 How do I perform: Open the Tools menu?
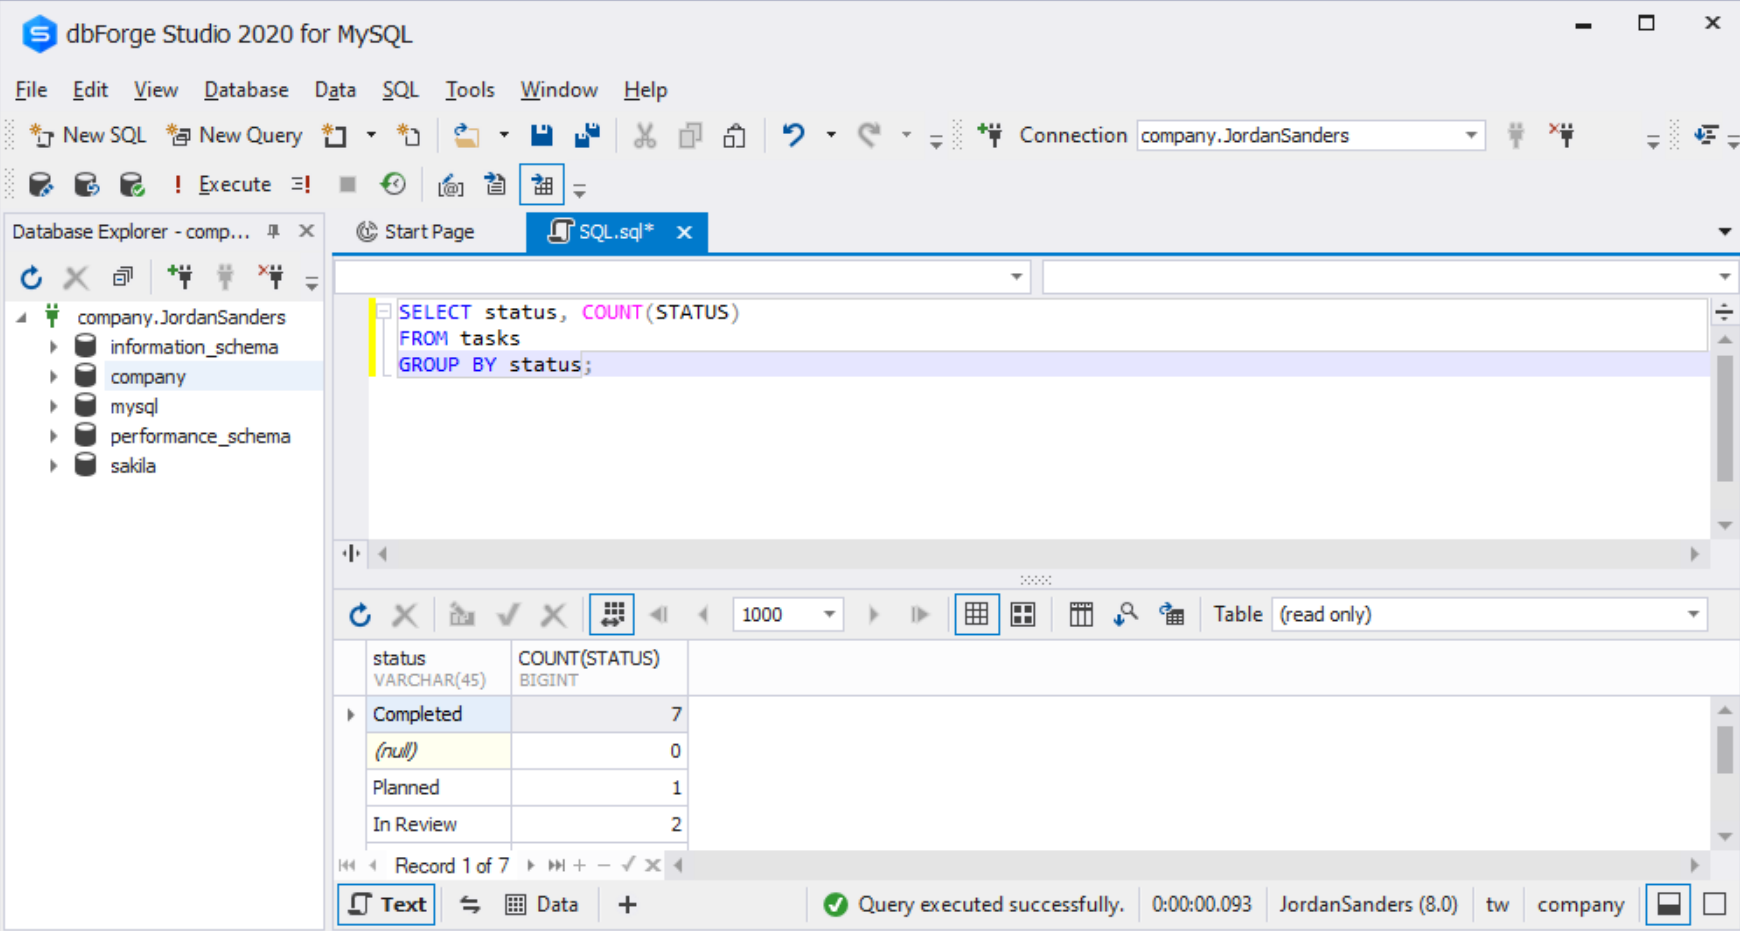click(470, 90)
